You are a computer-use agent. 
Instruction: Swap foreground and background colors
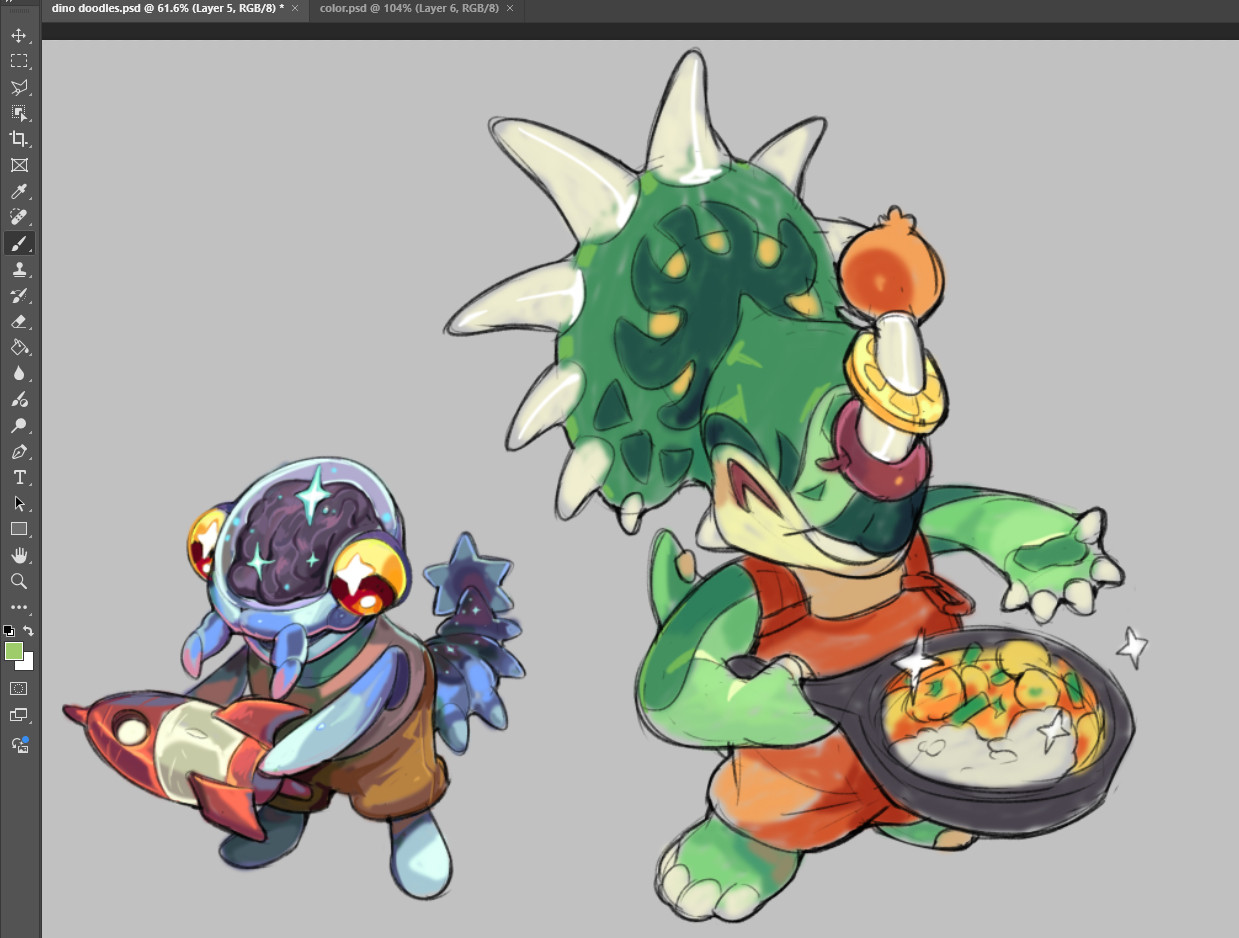[29, 631]
